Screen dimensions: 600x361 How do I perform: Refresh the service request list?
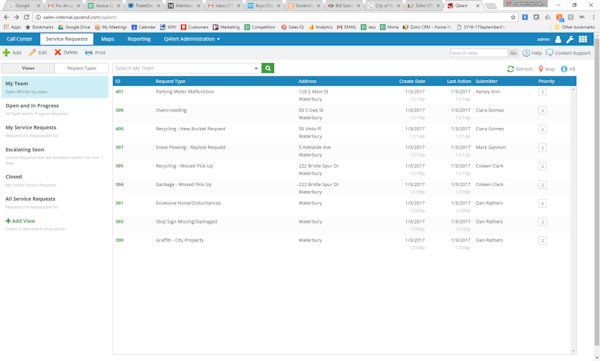(x=520, y=69)
